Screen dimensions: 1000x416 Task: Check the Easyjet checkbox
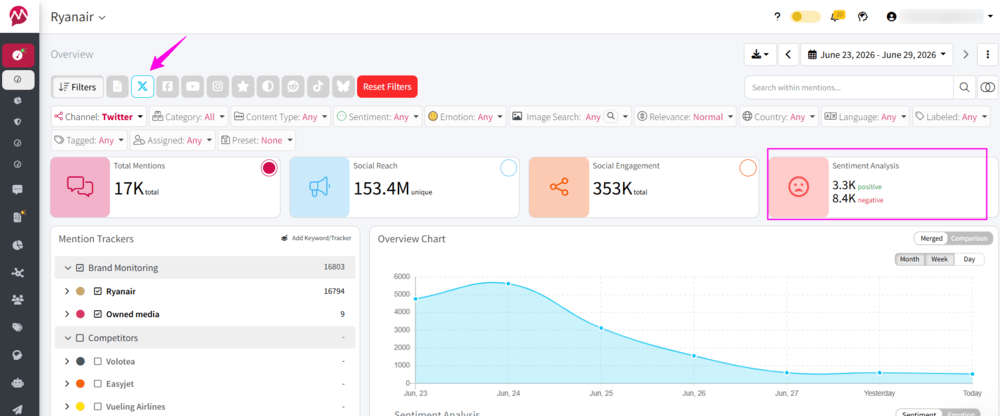coord(98,384)
